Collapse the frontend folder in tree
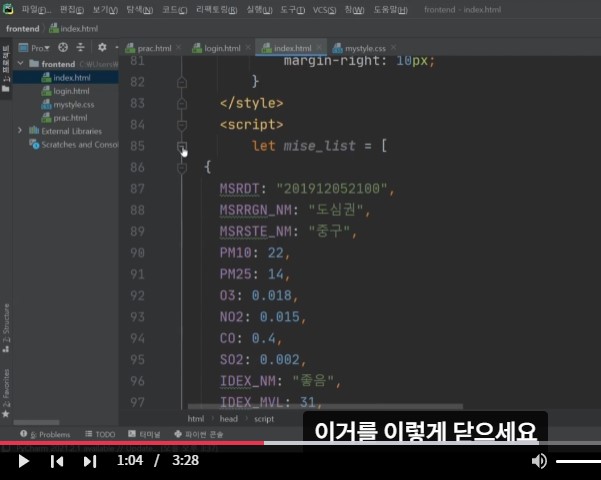601x480 pixels. click(20, 63)
